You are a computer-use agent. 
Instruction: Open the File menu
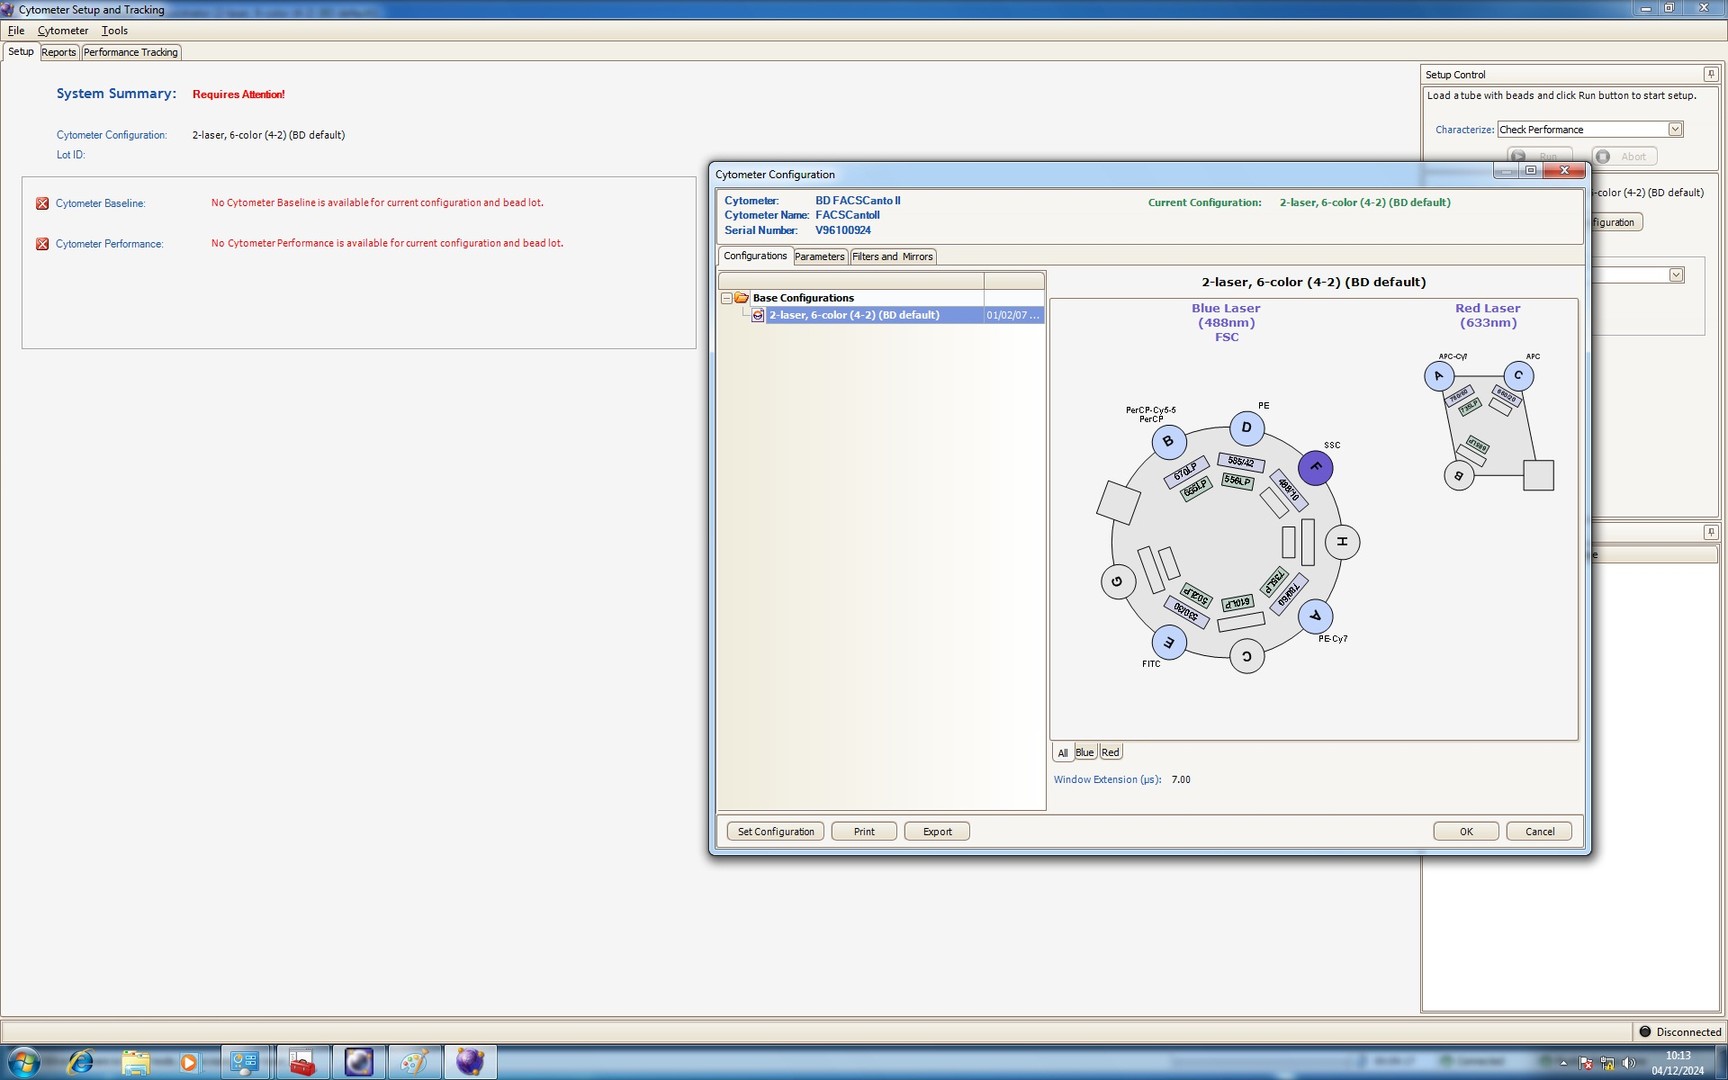coord(16,31)
